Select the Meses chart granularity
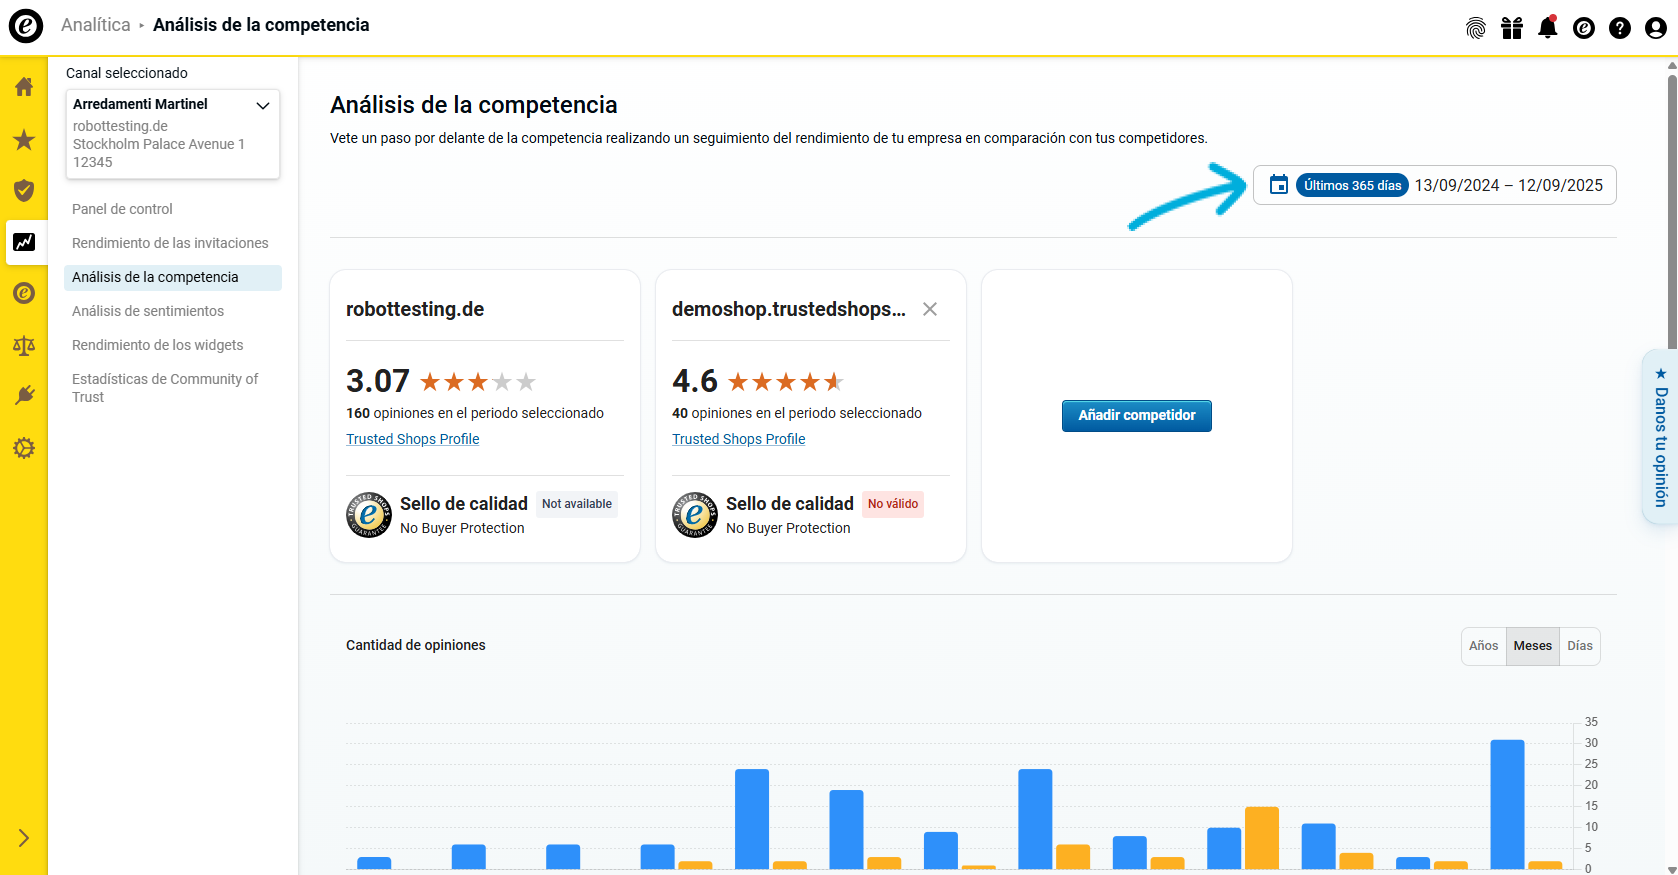This screenshot has height=875, width=1678. coord(1532,646)
